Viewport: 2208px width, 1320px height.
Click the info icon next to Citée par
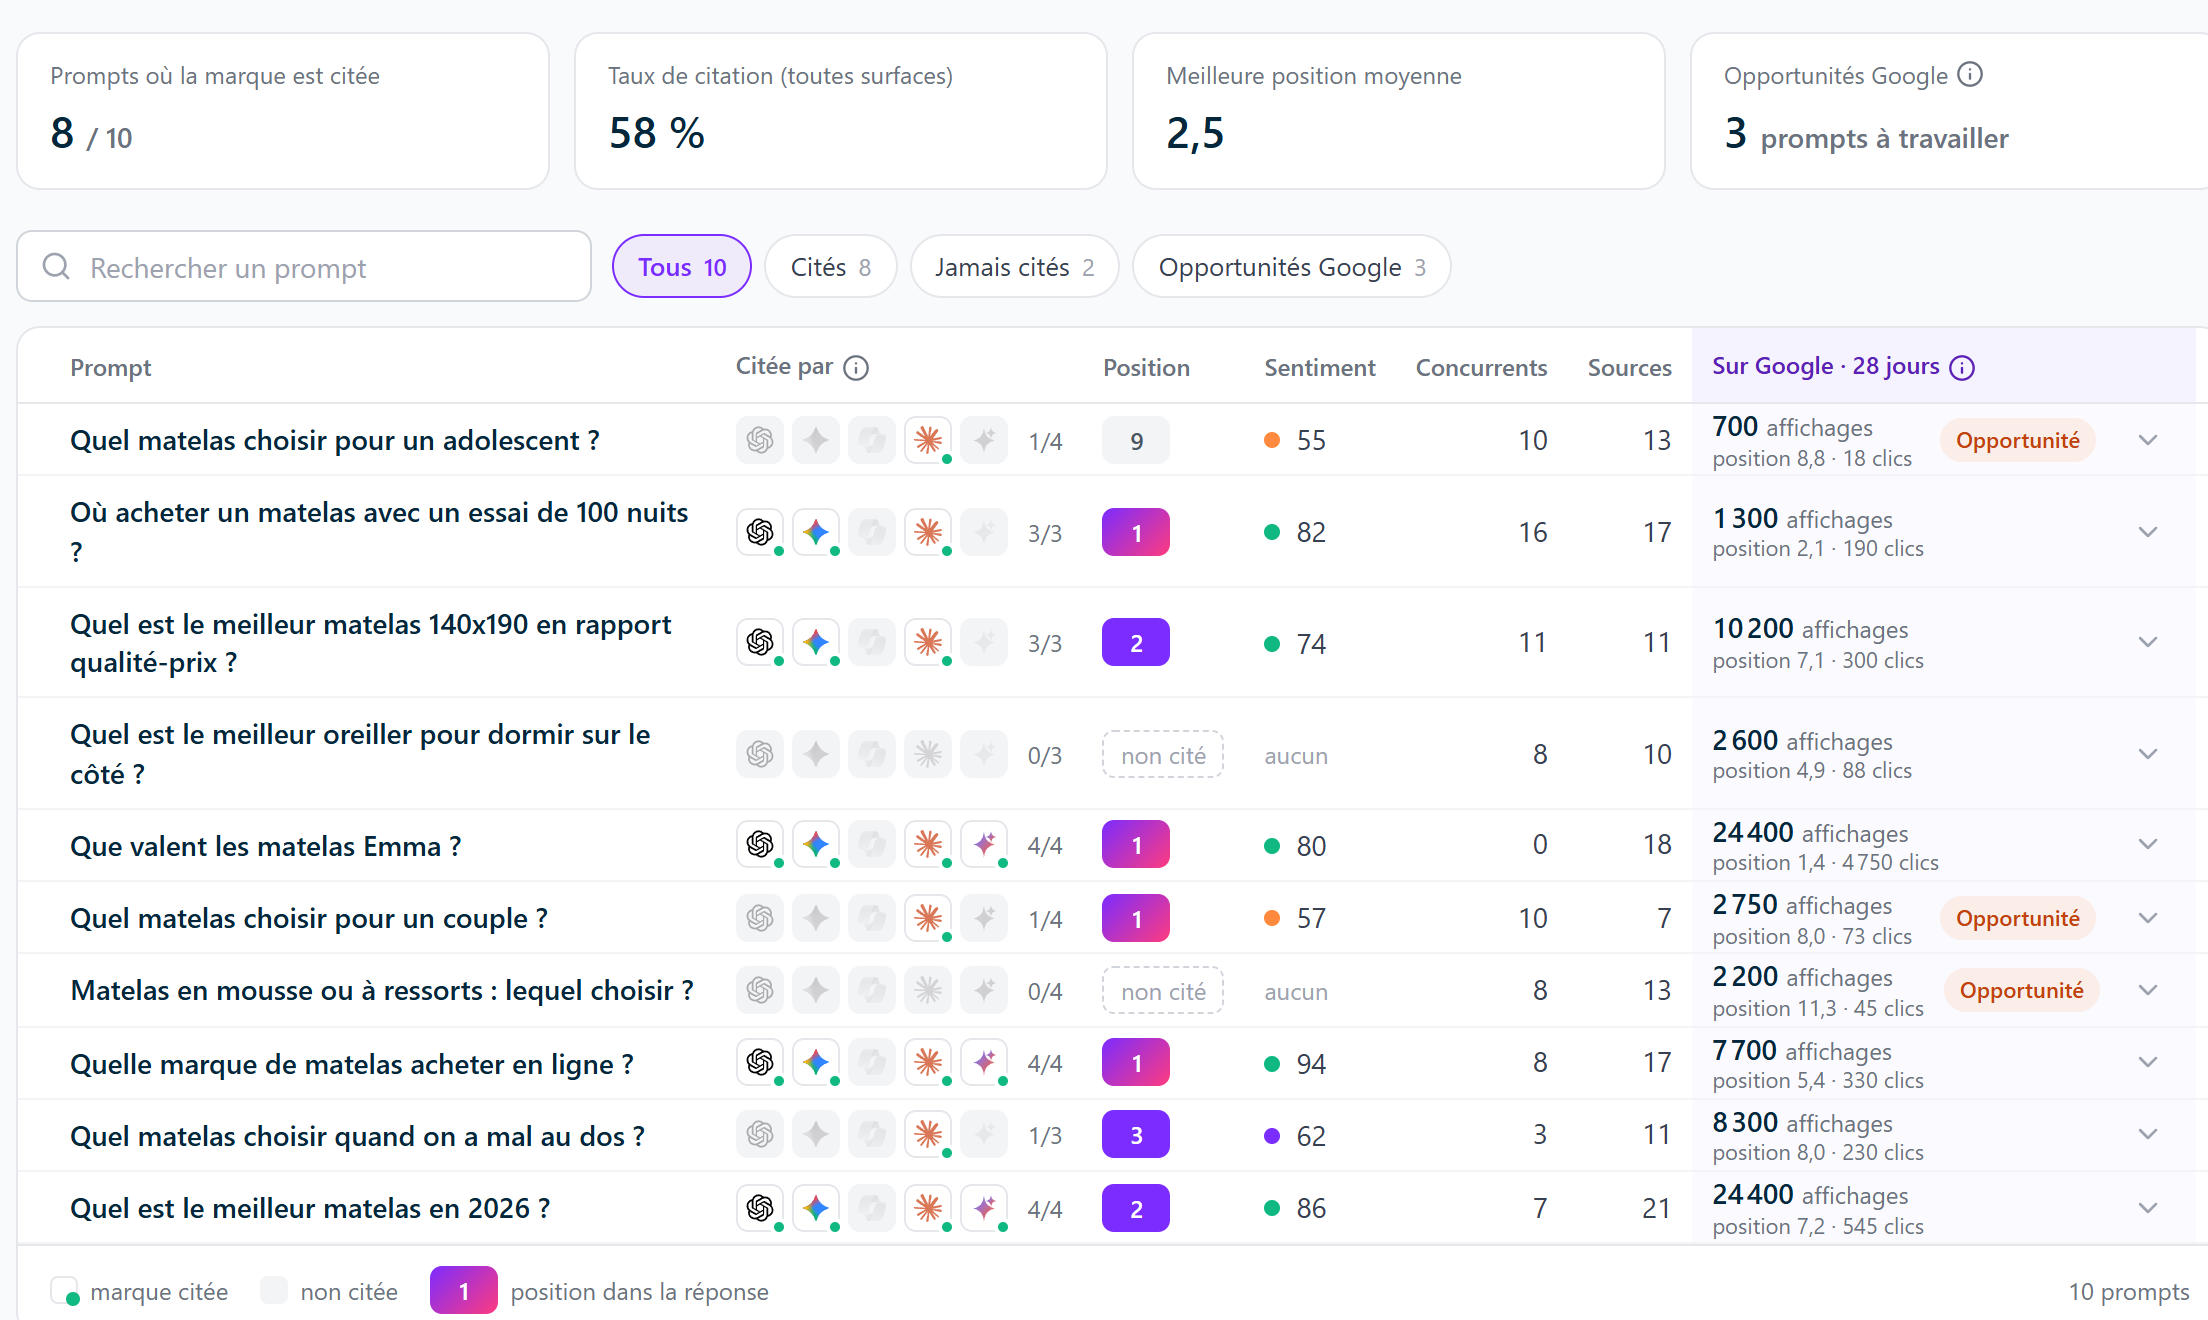pos(856,368)
